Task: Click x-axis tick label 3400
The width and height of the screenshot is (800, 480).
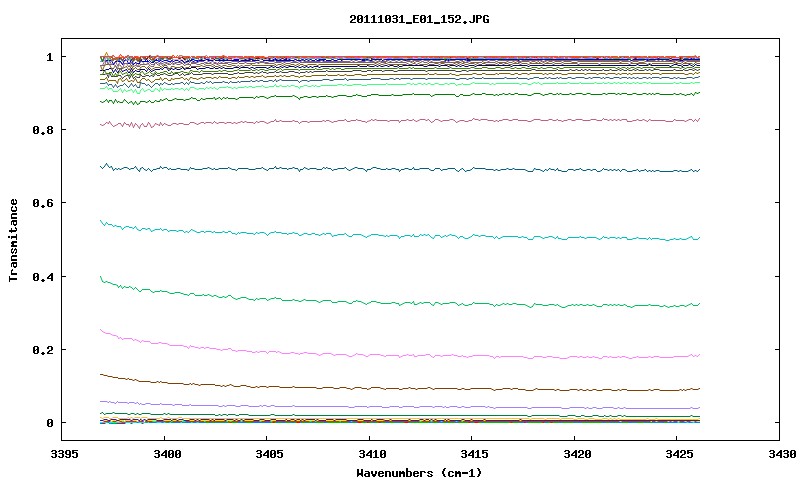Action: click(x=167, y=454)
